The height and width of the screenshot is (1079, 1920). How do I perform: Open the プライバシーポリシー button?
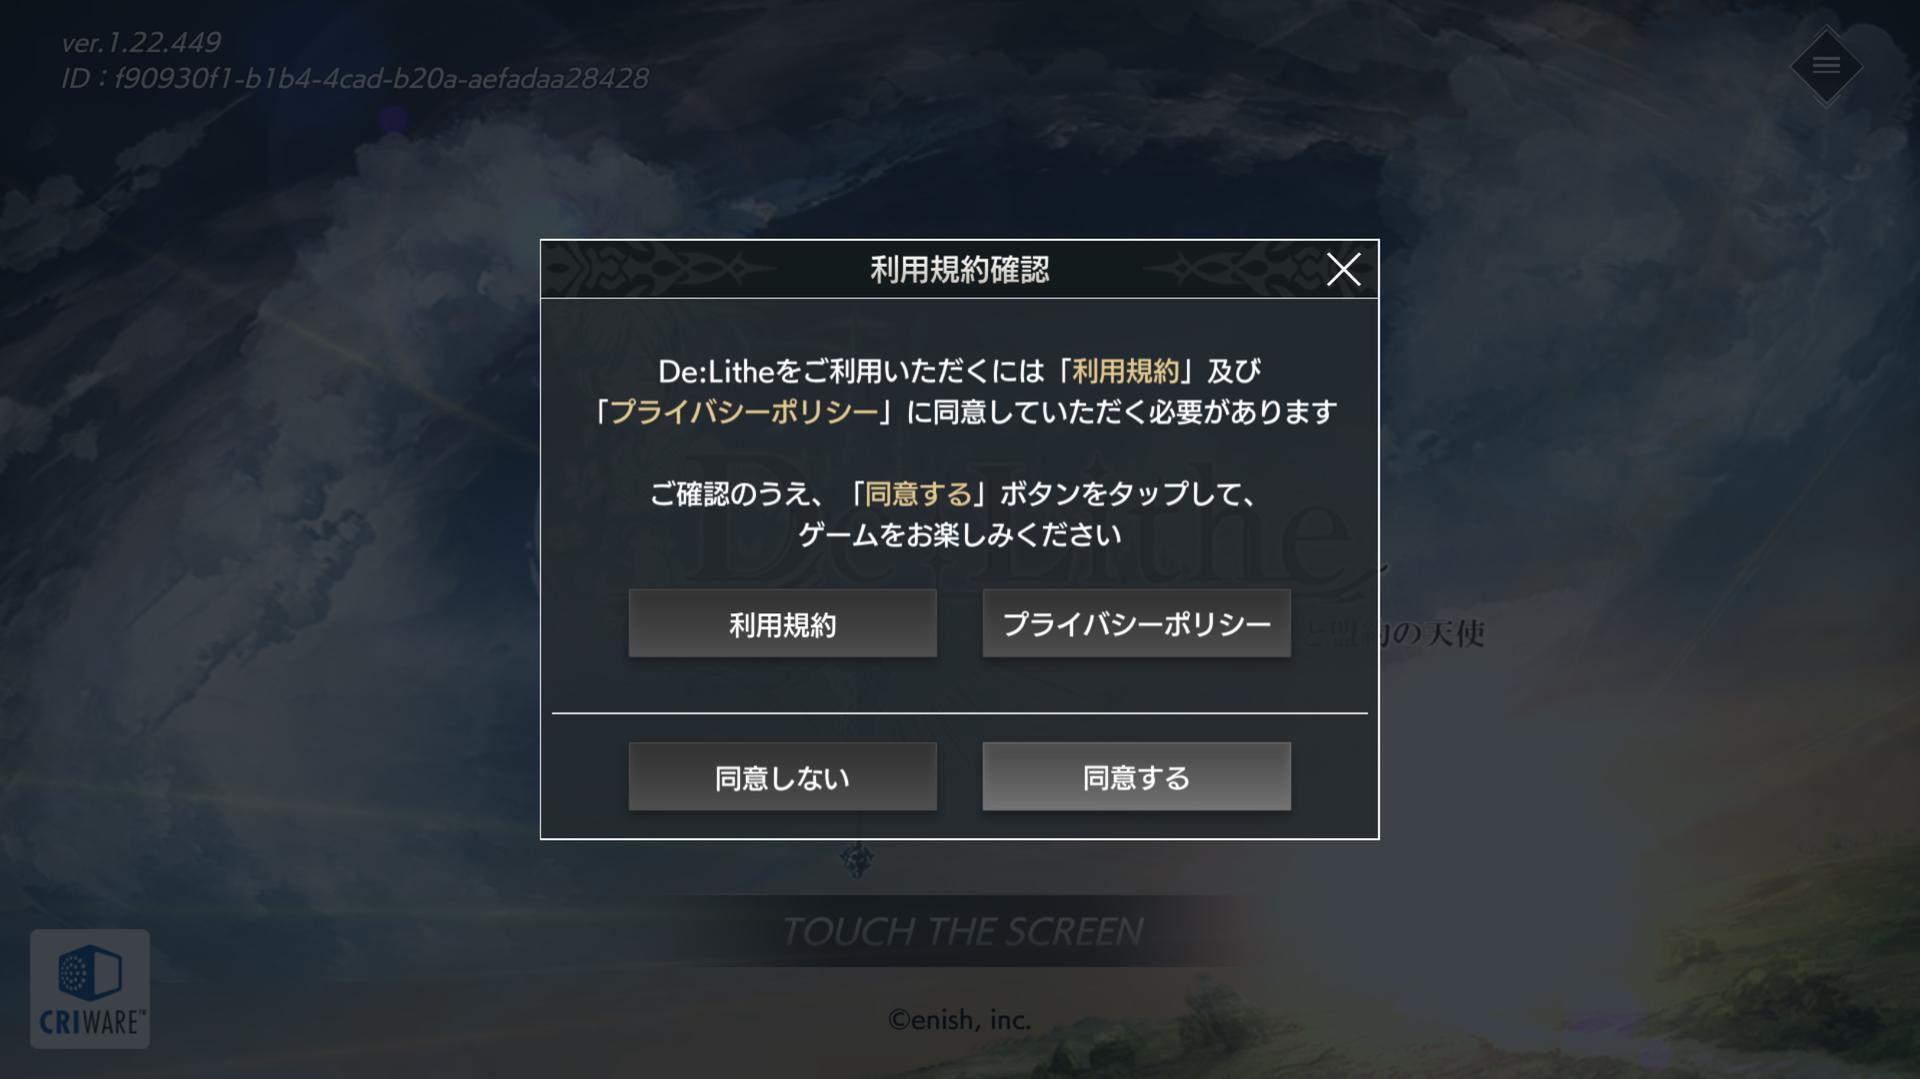(1136, 624)
